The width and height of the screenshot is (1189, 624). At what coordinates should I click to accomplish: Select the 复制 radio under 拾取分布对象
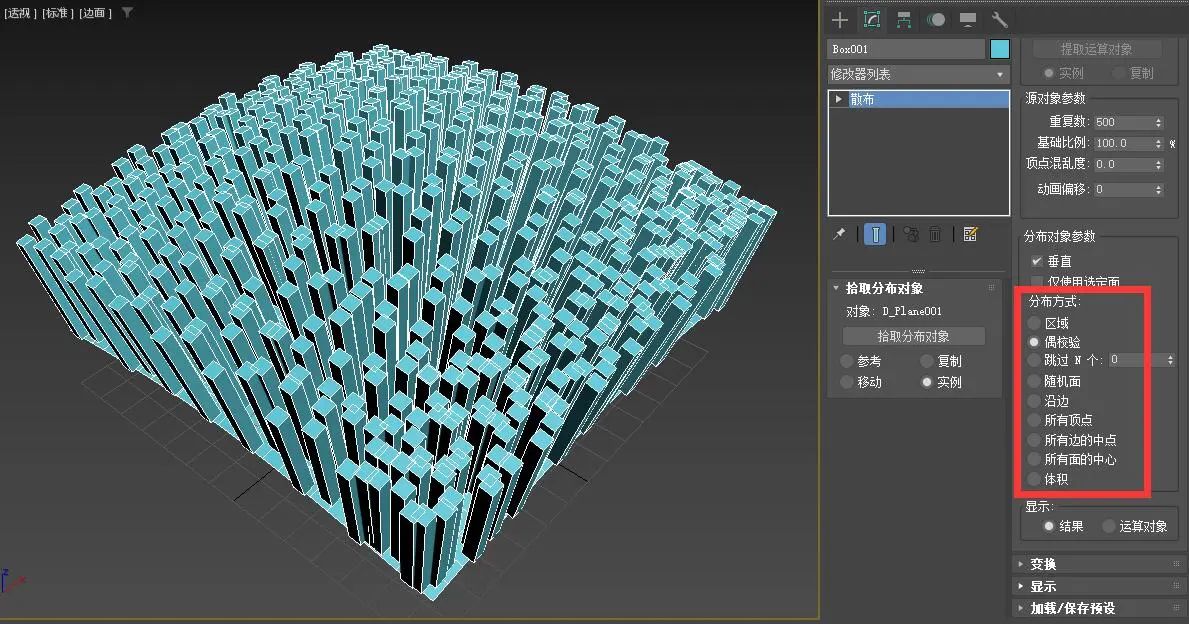click(927, 362)
